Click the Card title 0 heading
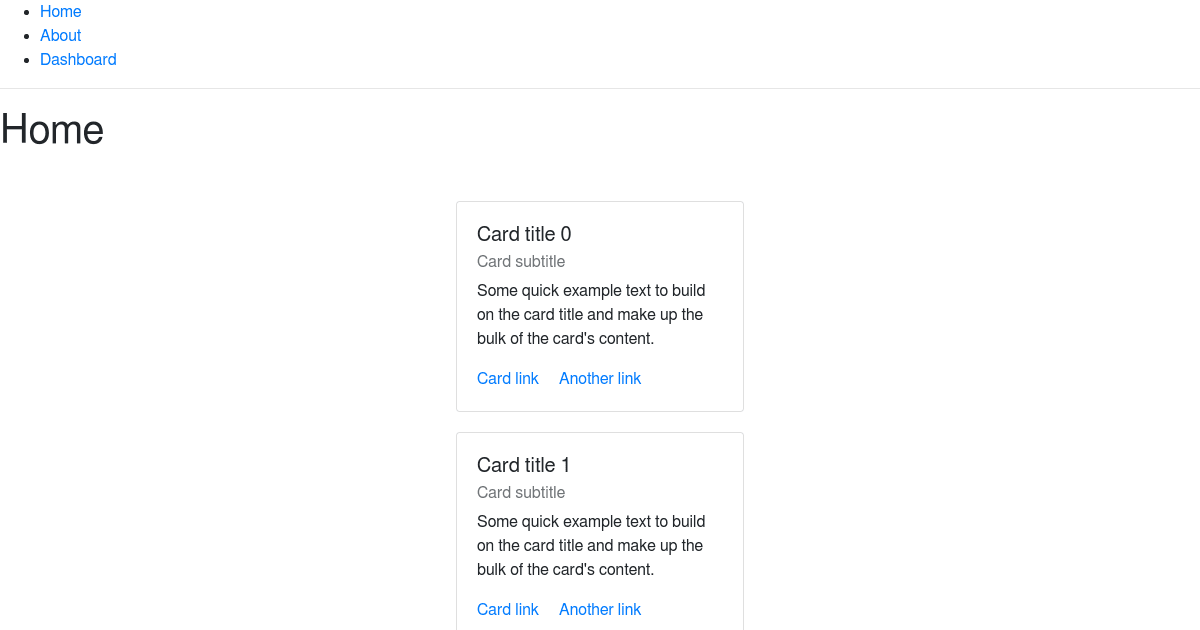Image resolution: width=1200 pixels, height=630 pixels. (524, 234)
